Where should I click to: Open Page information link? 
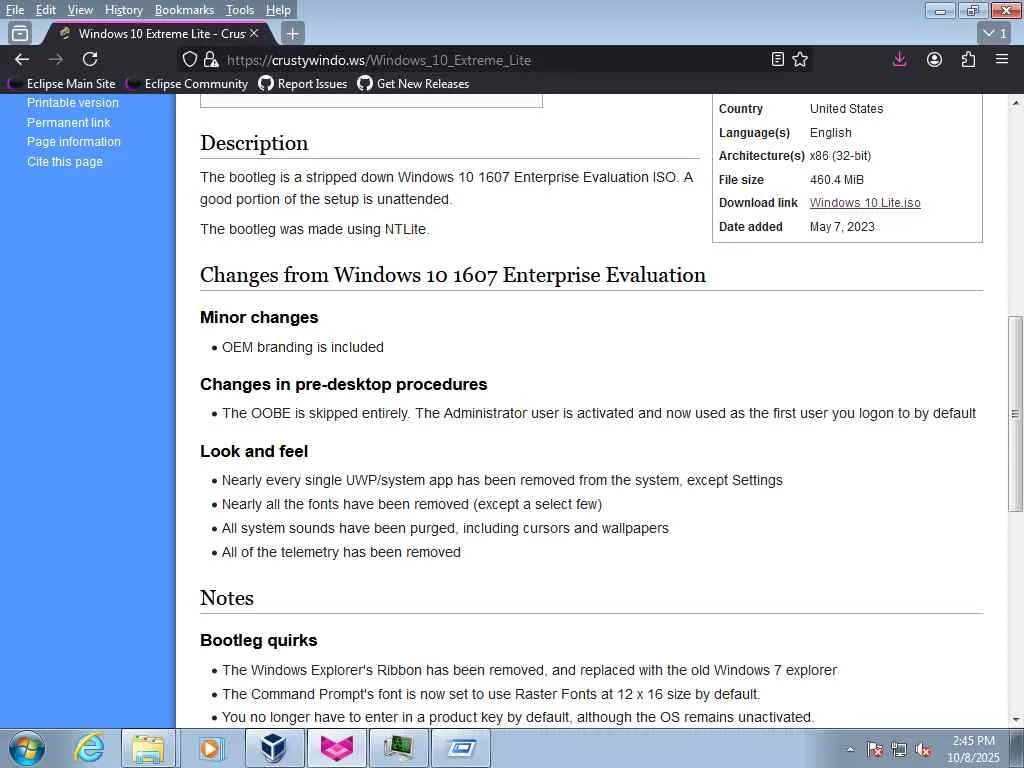coord(74,142)
